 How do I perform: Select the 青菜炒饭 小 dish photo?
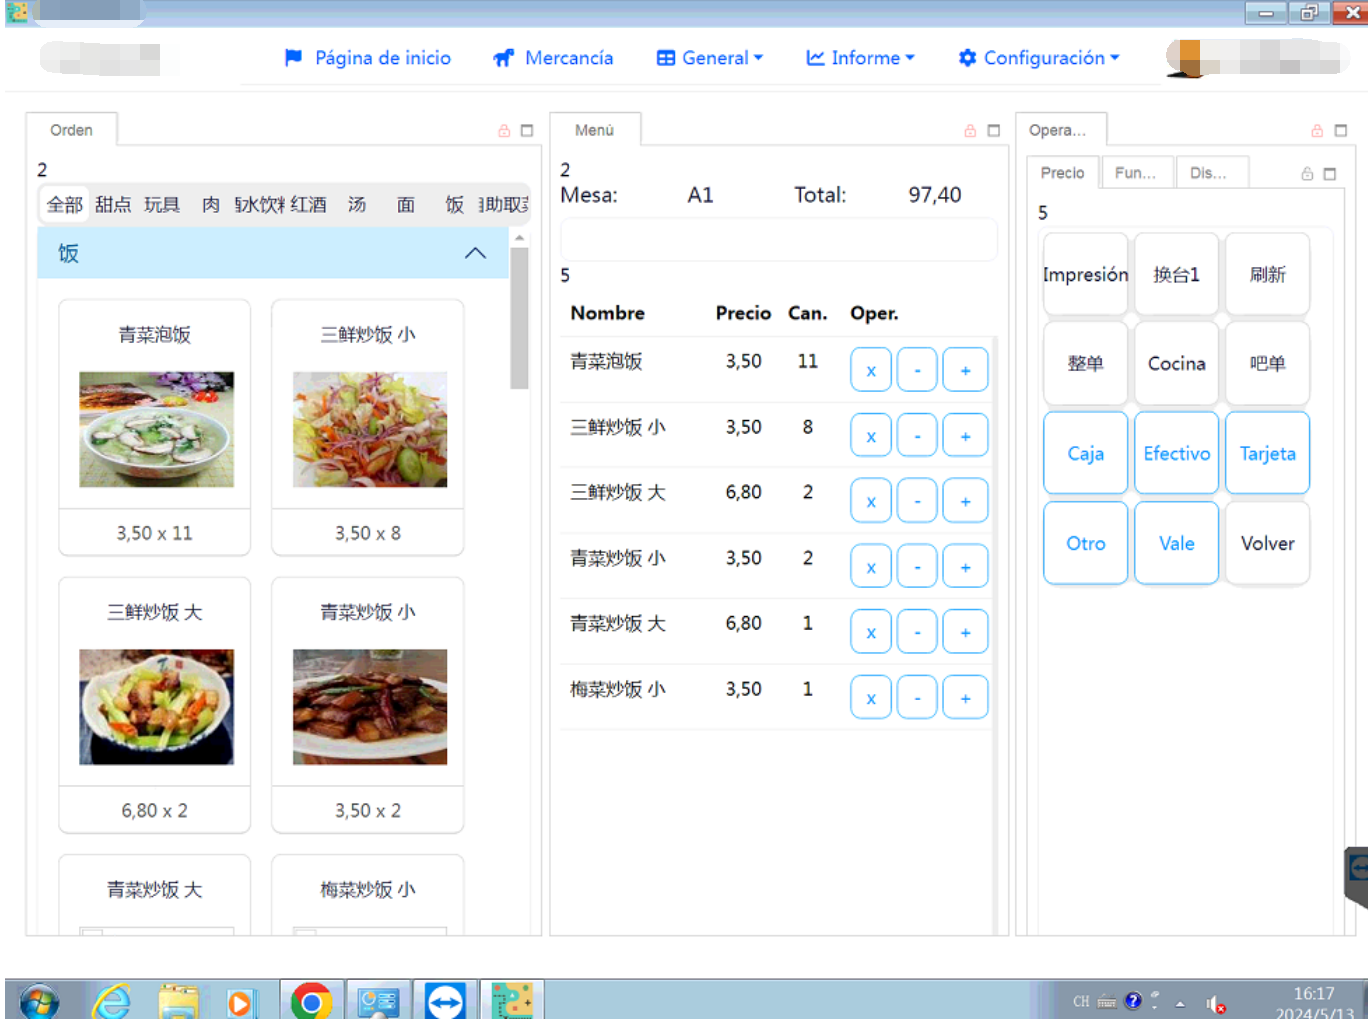pos(370,707)
